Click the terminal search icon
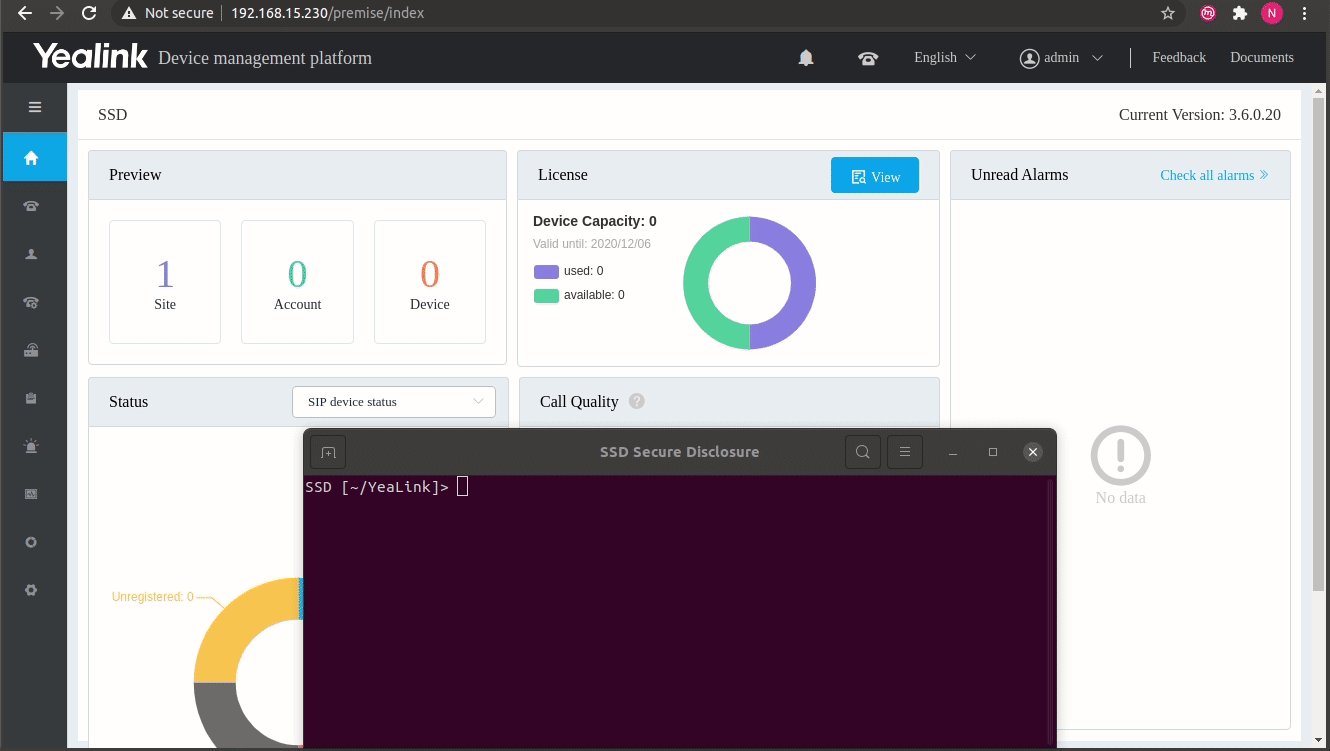The height and width of the screenshot is (751, 1330). 862,452
